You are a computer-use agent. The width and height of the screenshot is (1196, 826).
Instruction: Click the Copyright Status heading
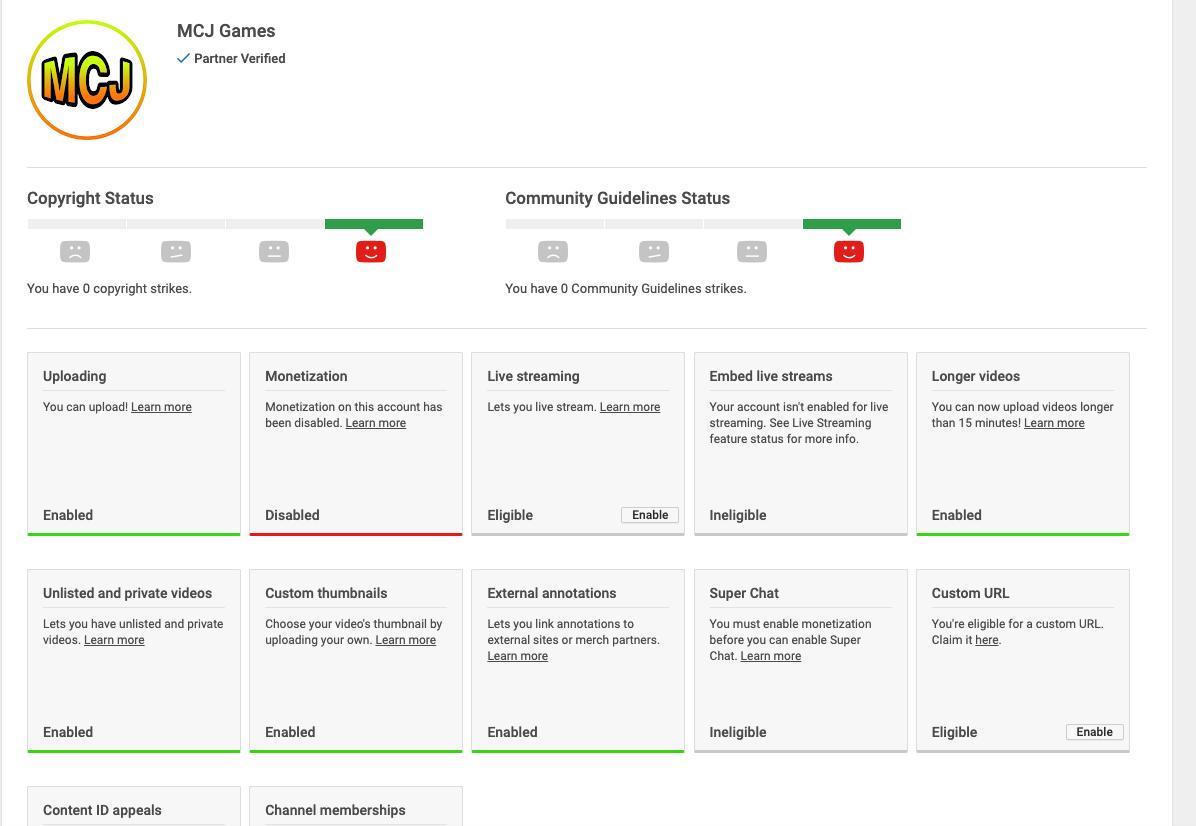tap(90, 198)
